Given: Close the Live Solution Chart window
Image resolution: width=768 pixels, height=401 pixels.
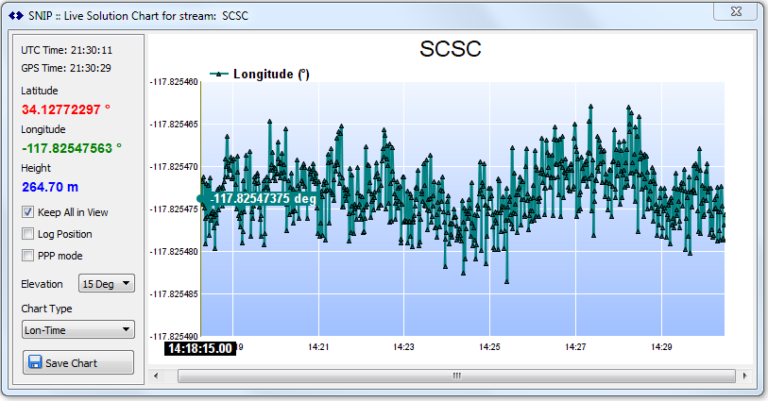Looking at the screenshot, I should tap(736, 10).
